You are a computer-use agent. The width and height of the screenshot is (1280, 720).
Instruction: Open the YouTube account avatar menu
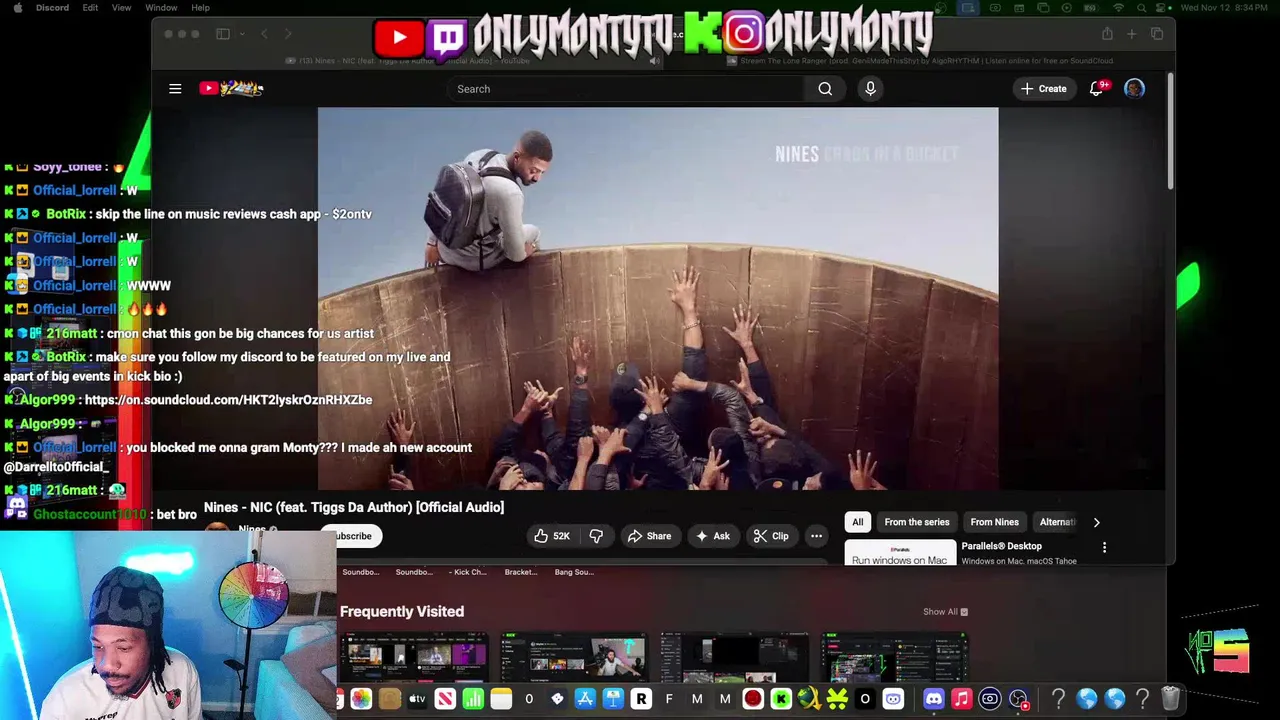[1134, 89]
